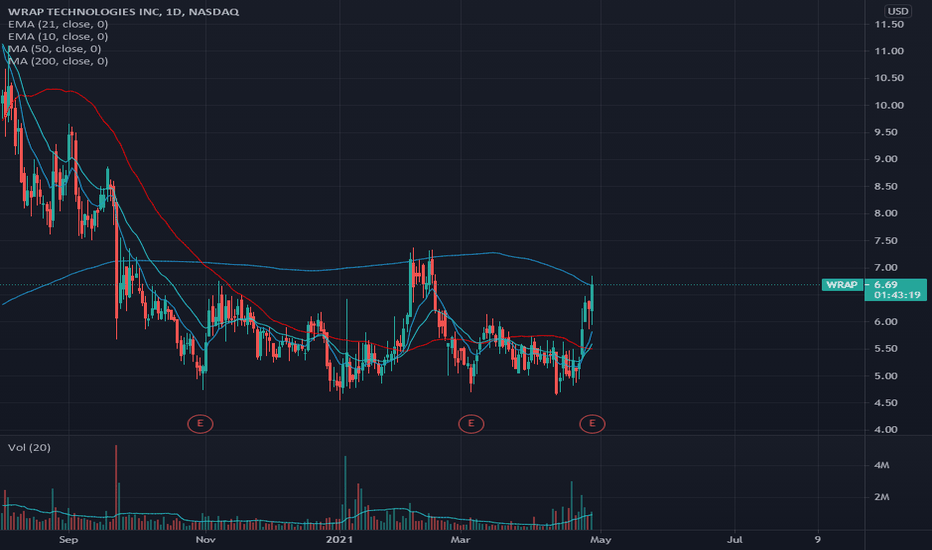Select the EMA (10, close, 0) indicator legend
This screenshot has width=932, height=550.
click(x=58, y=36)
